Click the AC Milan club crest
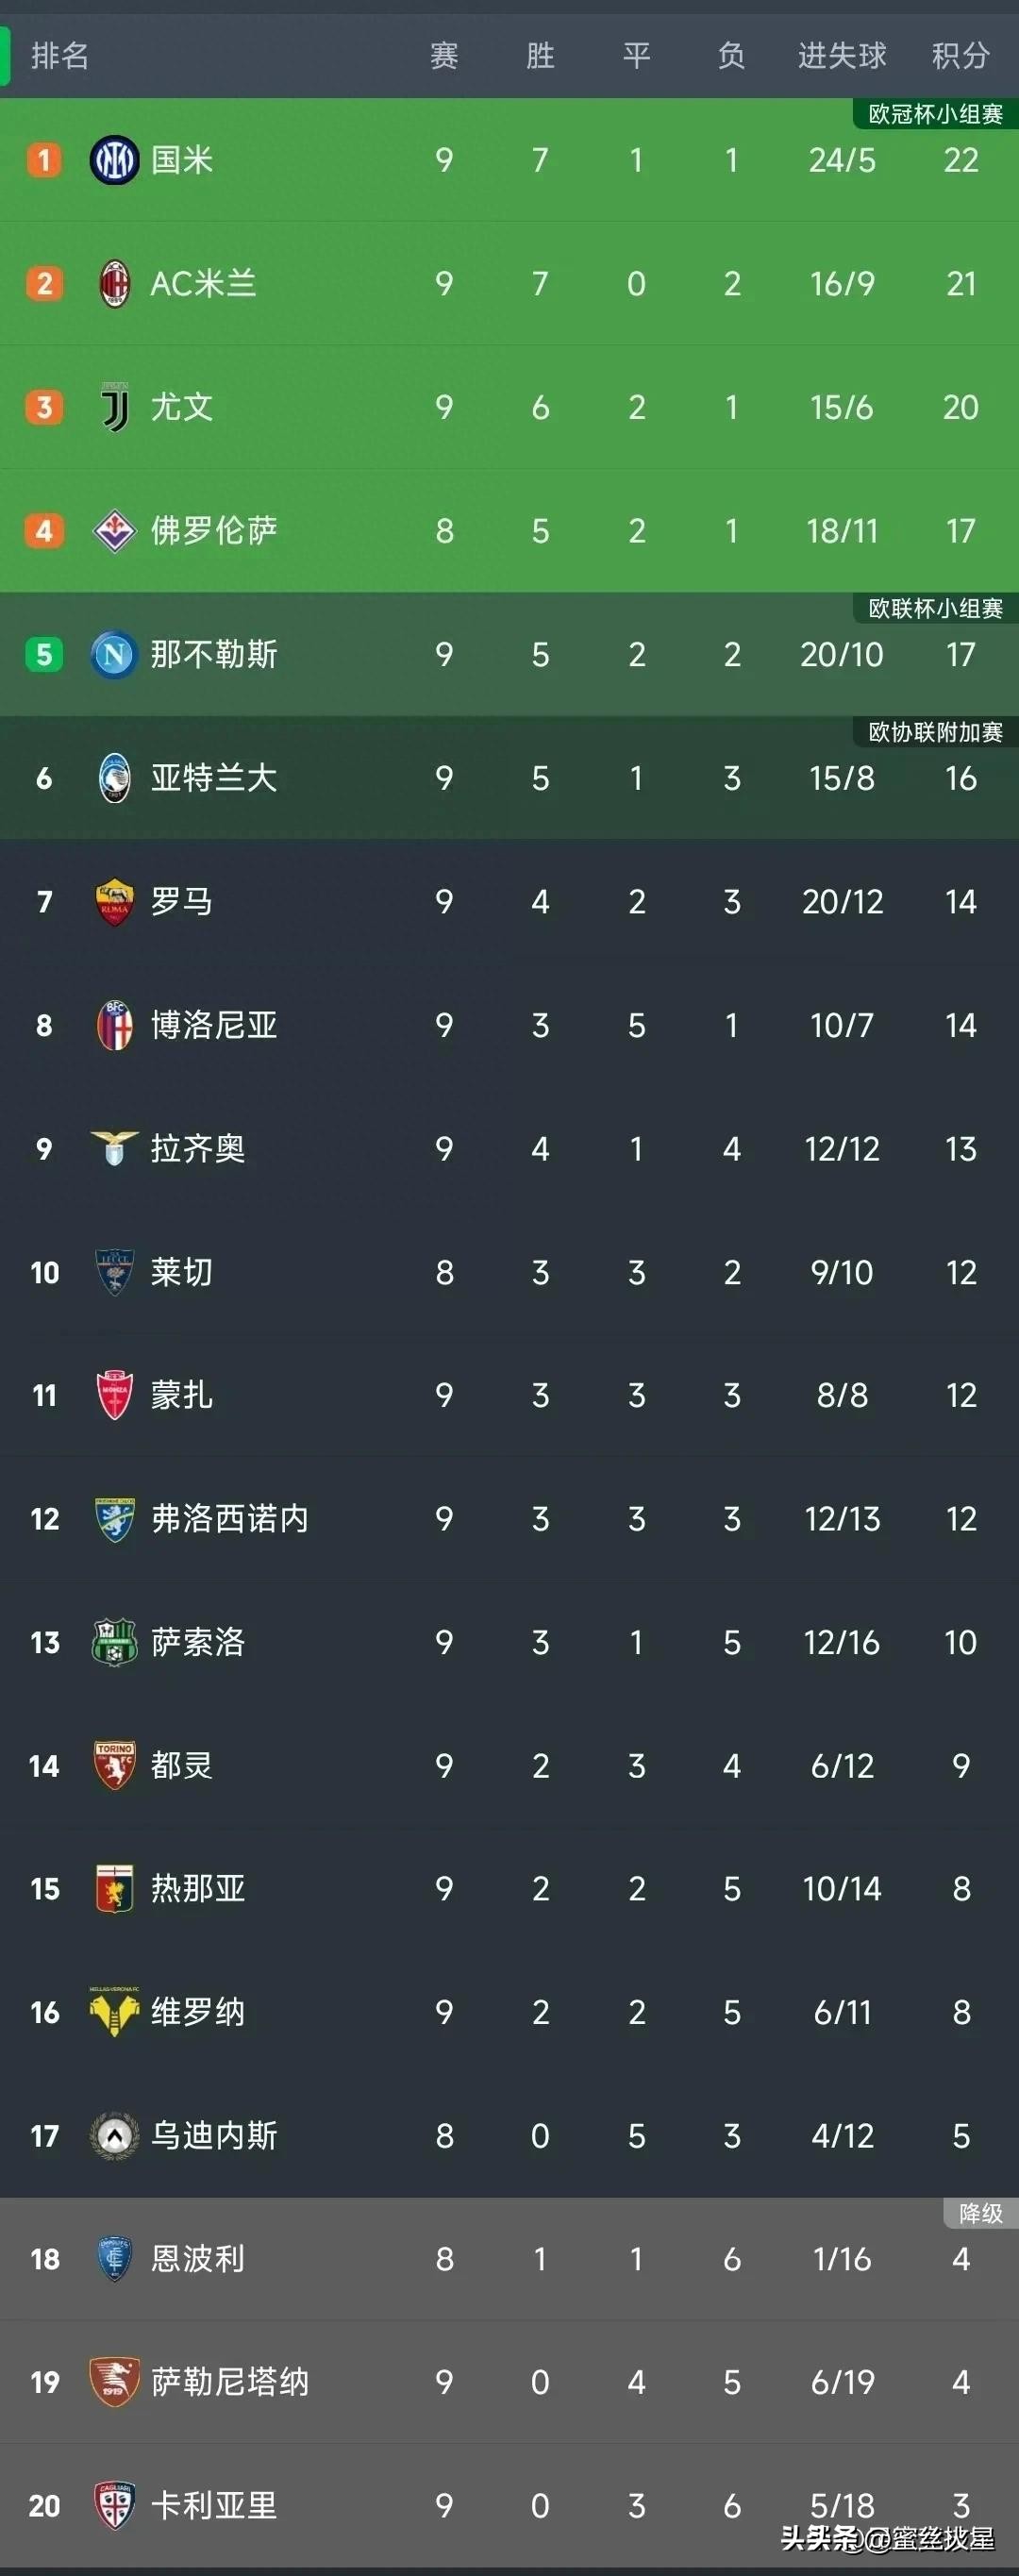Screen dimensions: 1019x2576 click(x=114, y=284)
